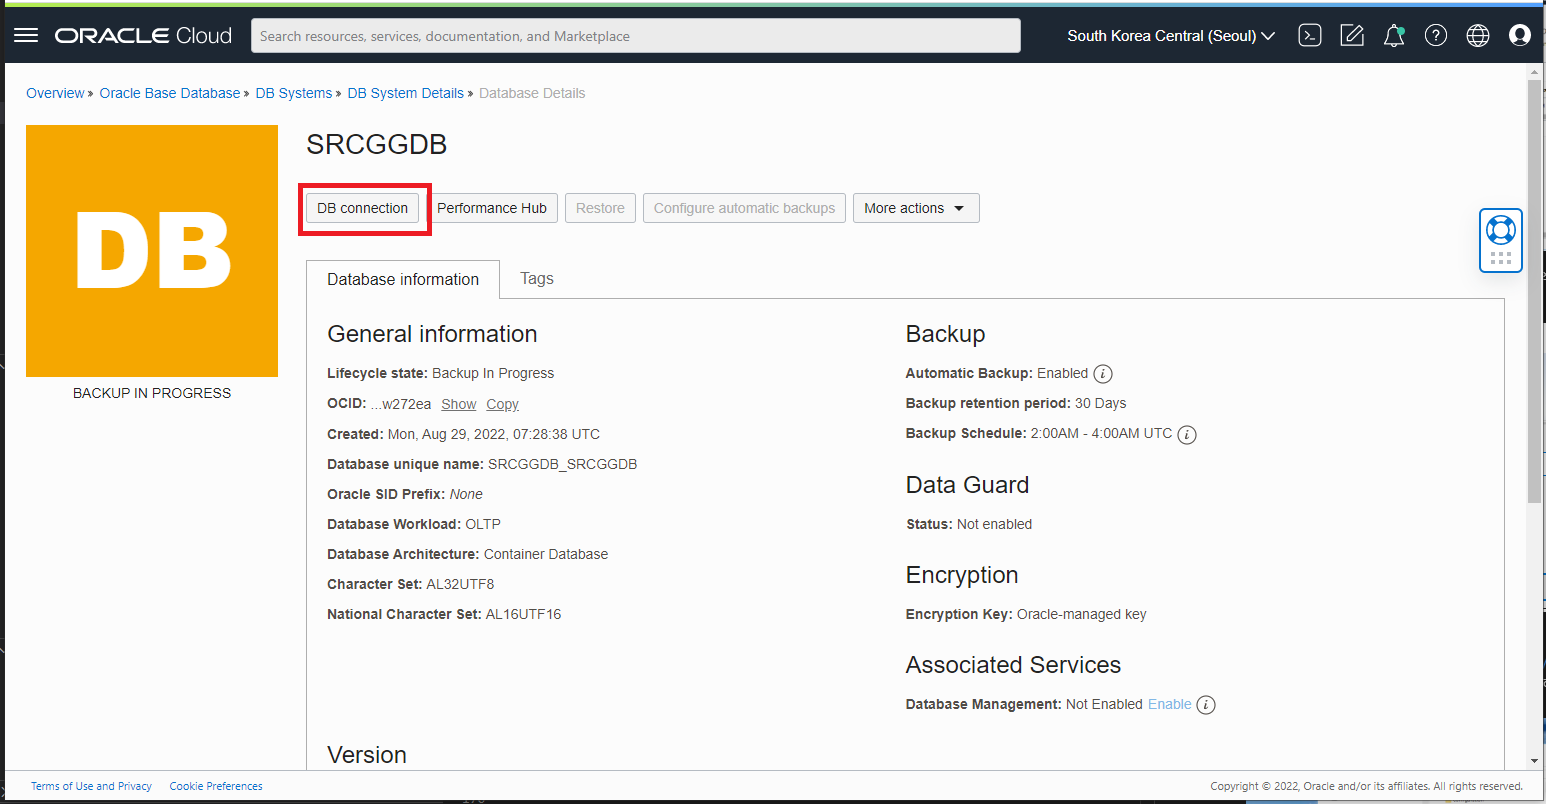This screenshot has width=1546, height=804.
Task: Click the BACKUP IN PROGRESS status label
Action: point(152,393)
